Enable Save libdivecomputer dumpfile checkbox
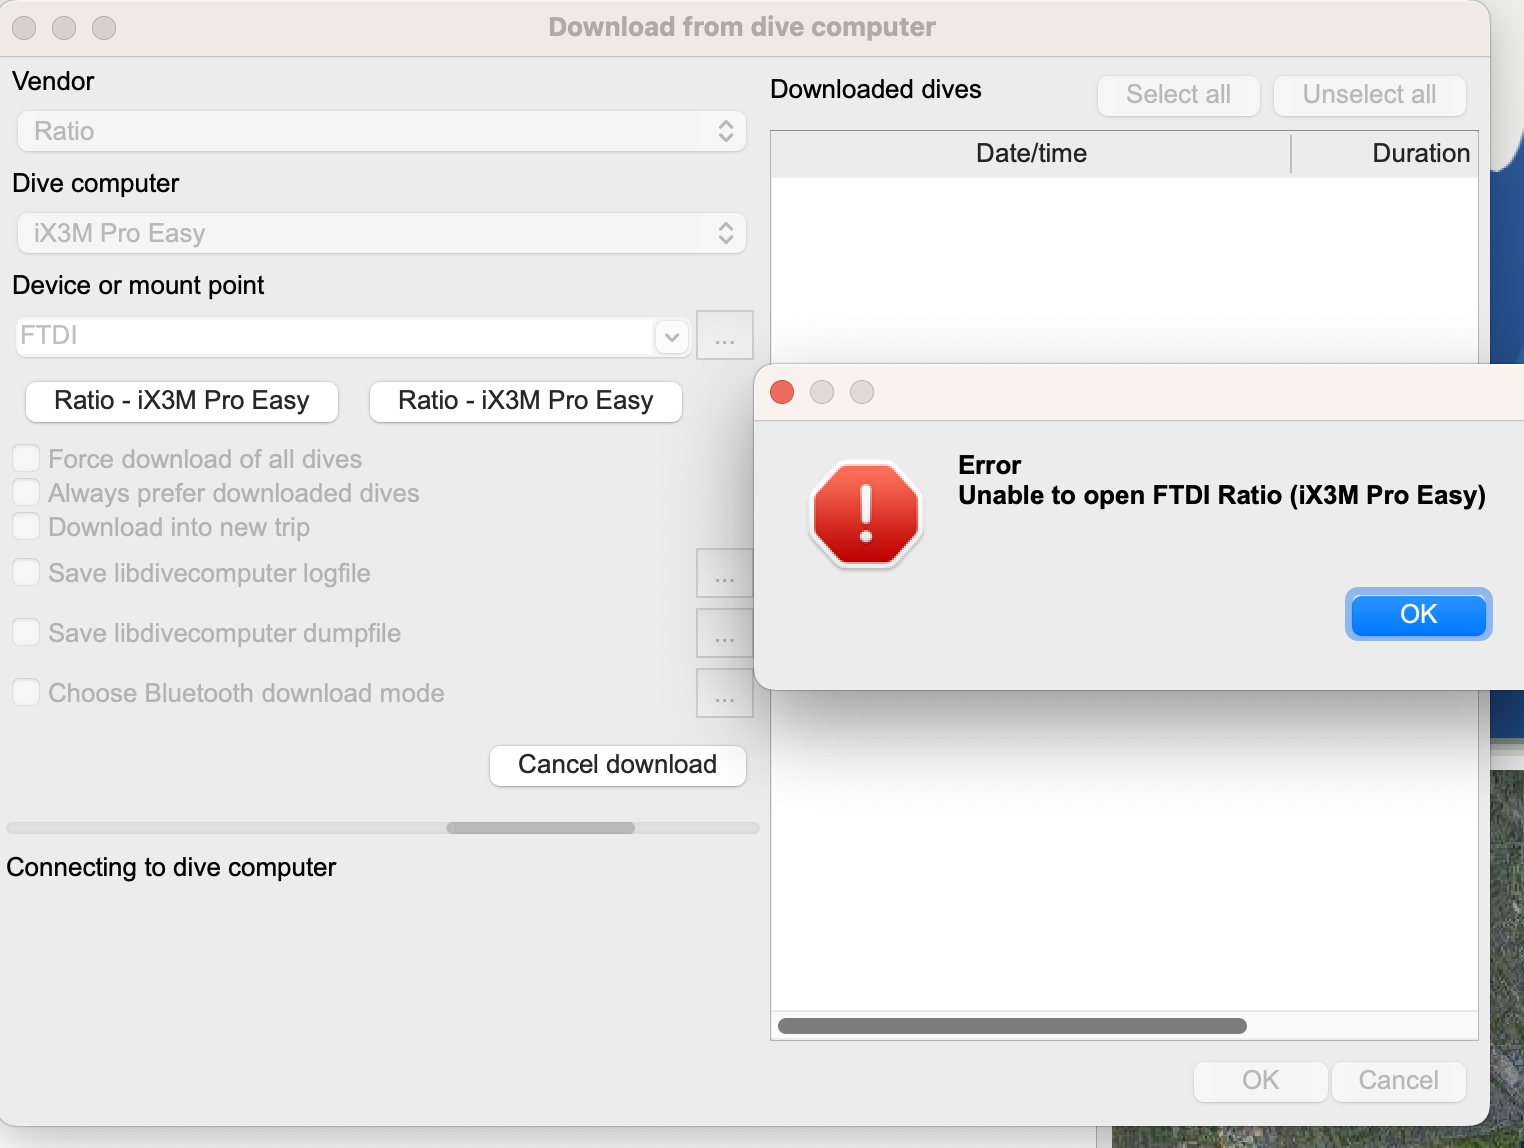Screen dimensions: 1524x1148 (x=26, y=633)
